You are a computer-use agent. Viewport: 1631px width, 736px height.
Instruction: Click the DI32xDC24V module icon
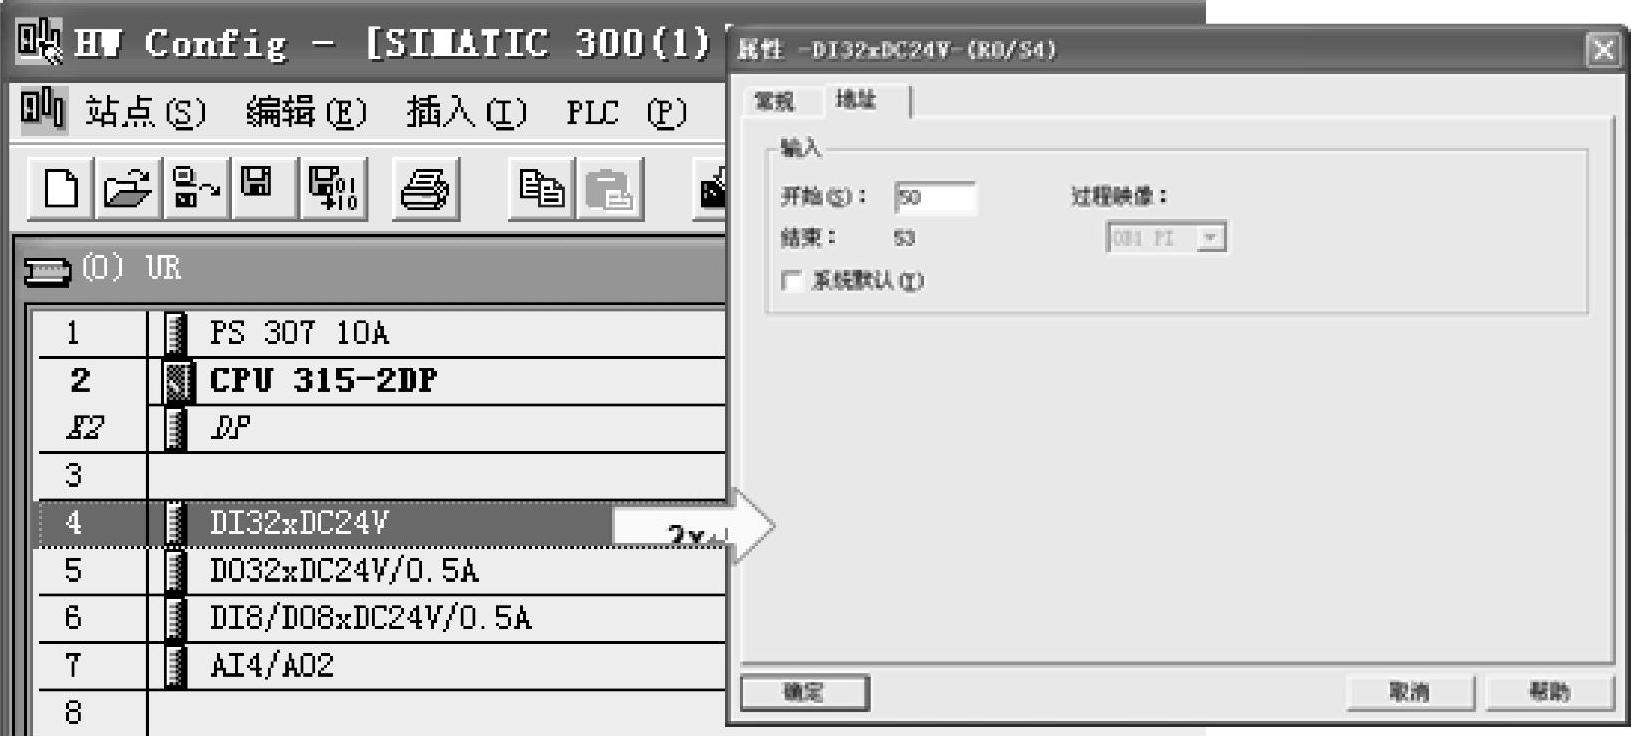(175, 523)
